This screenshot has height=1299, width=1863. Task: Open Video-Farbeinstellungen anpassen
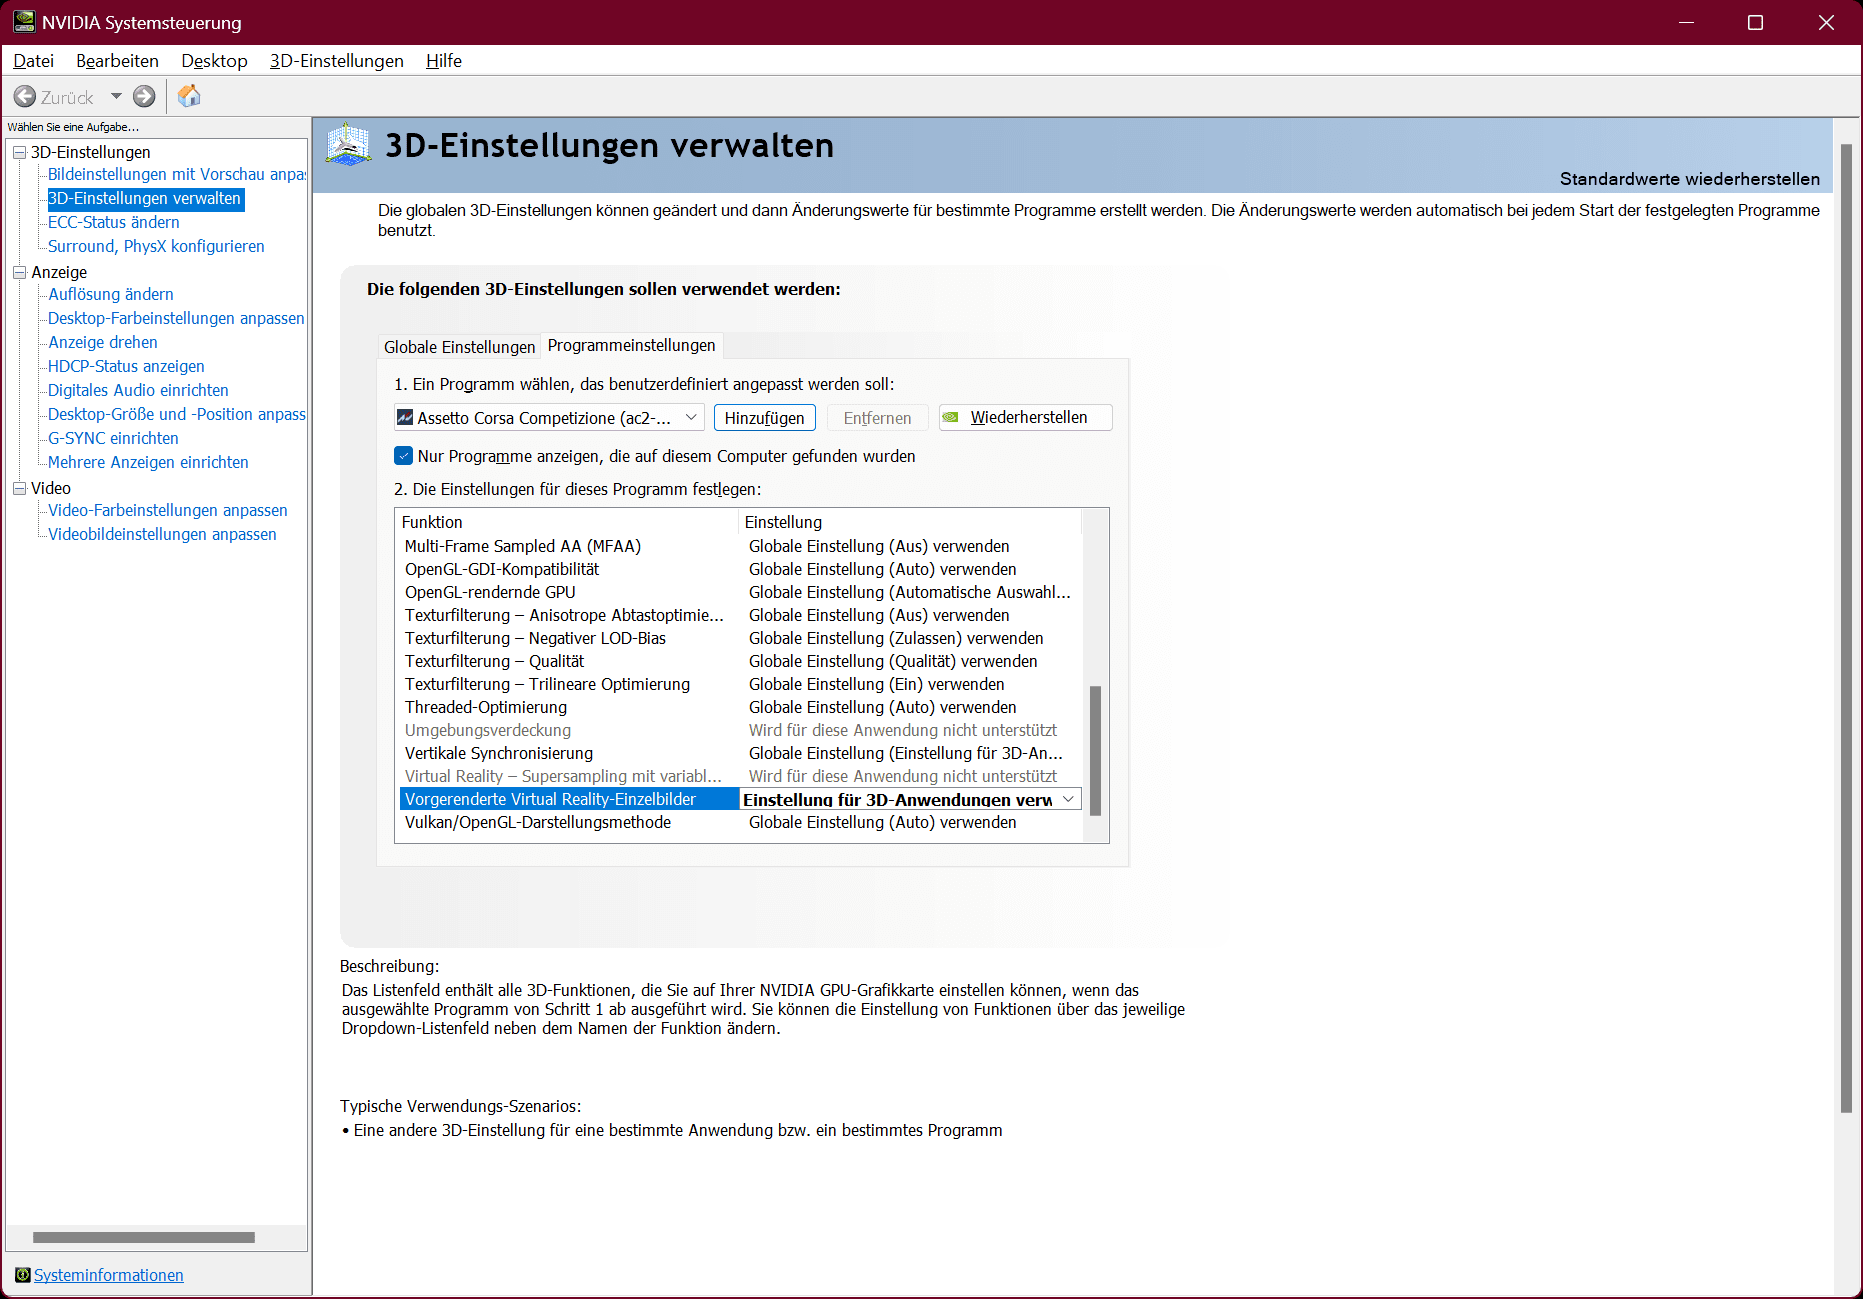(x=167, y=510)
